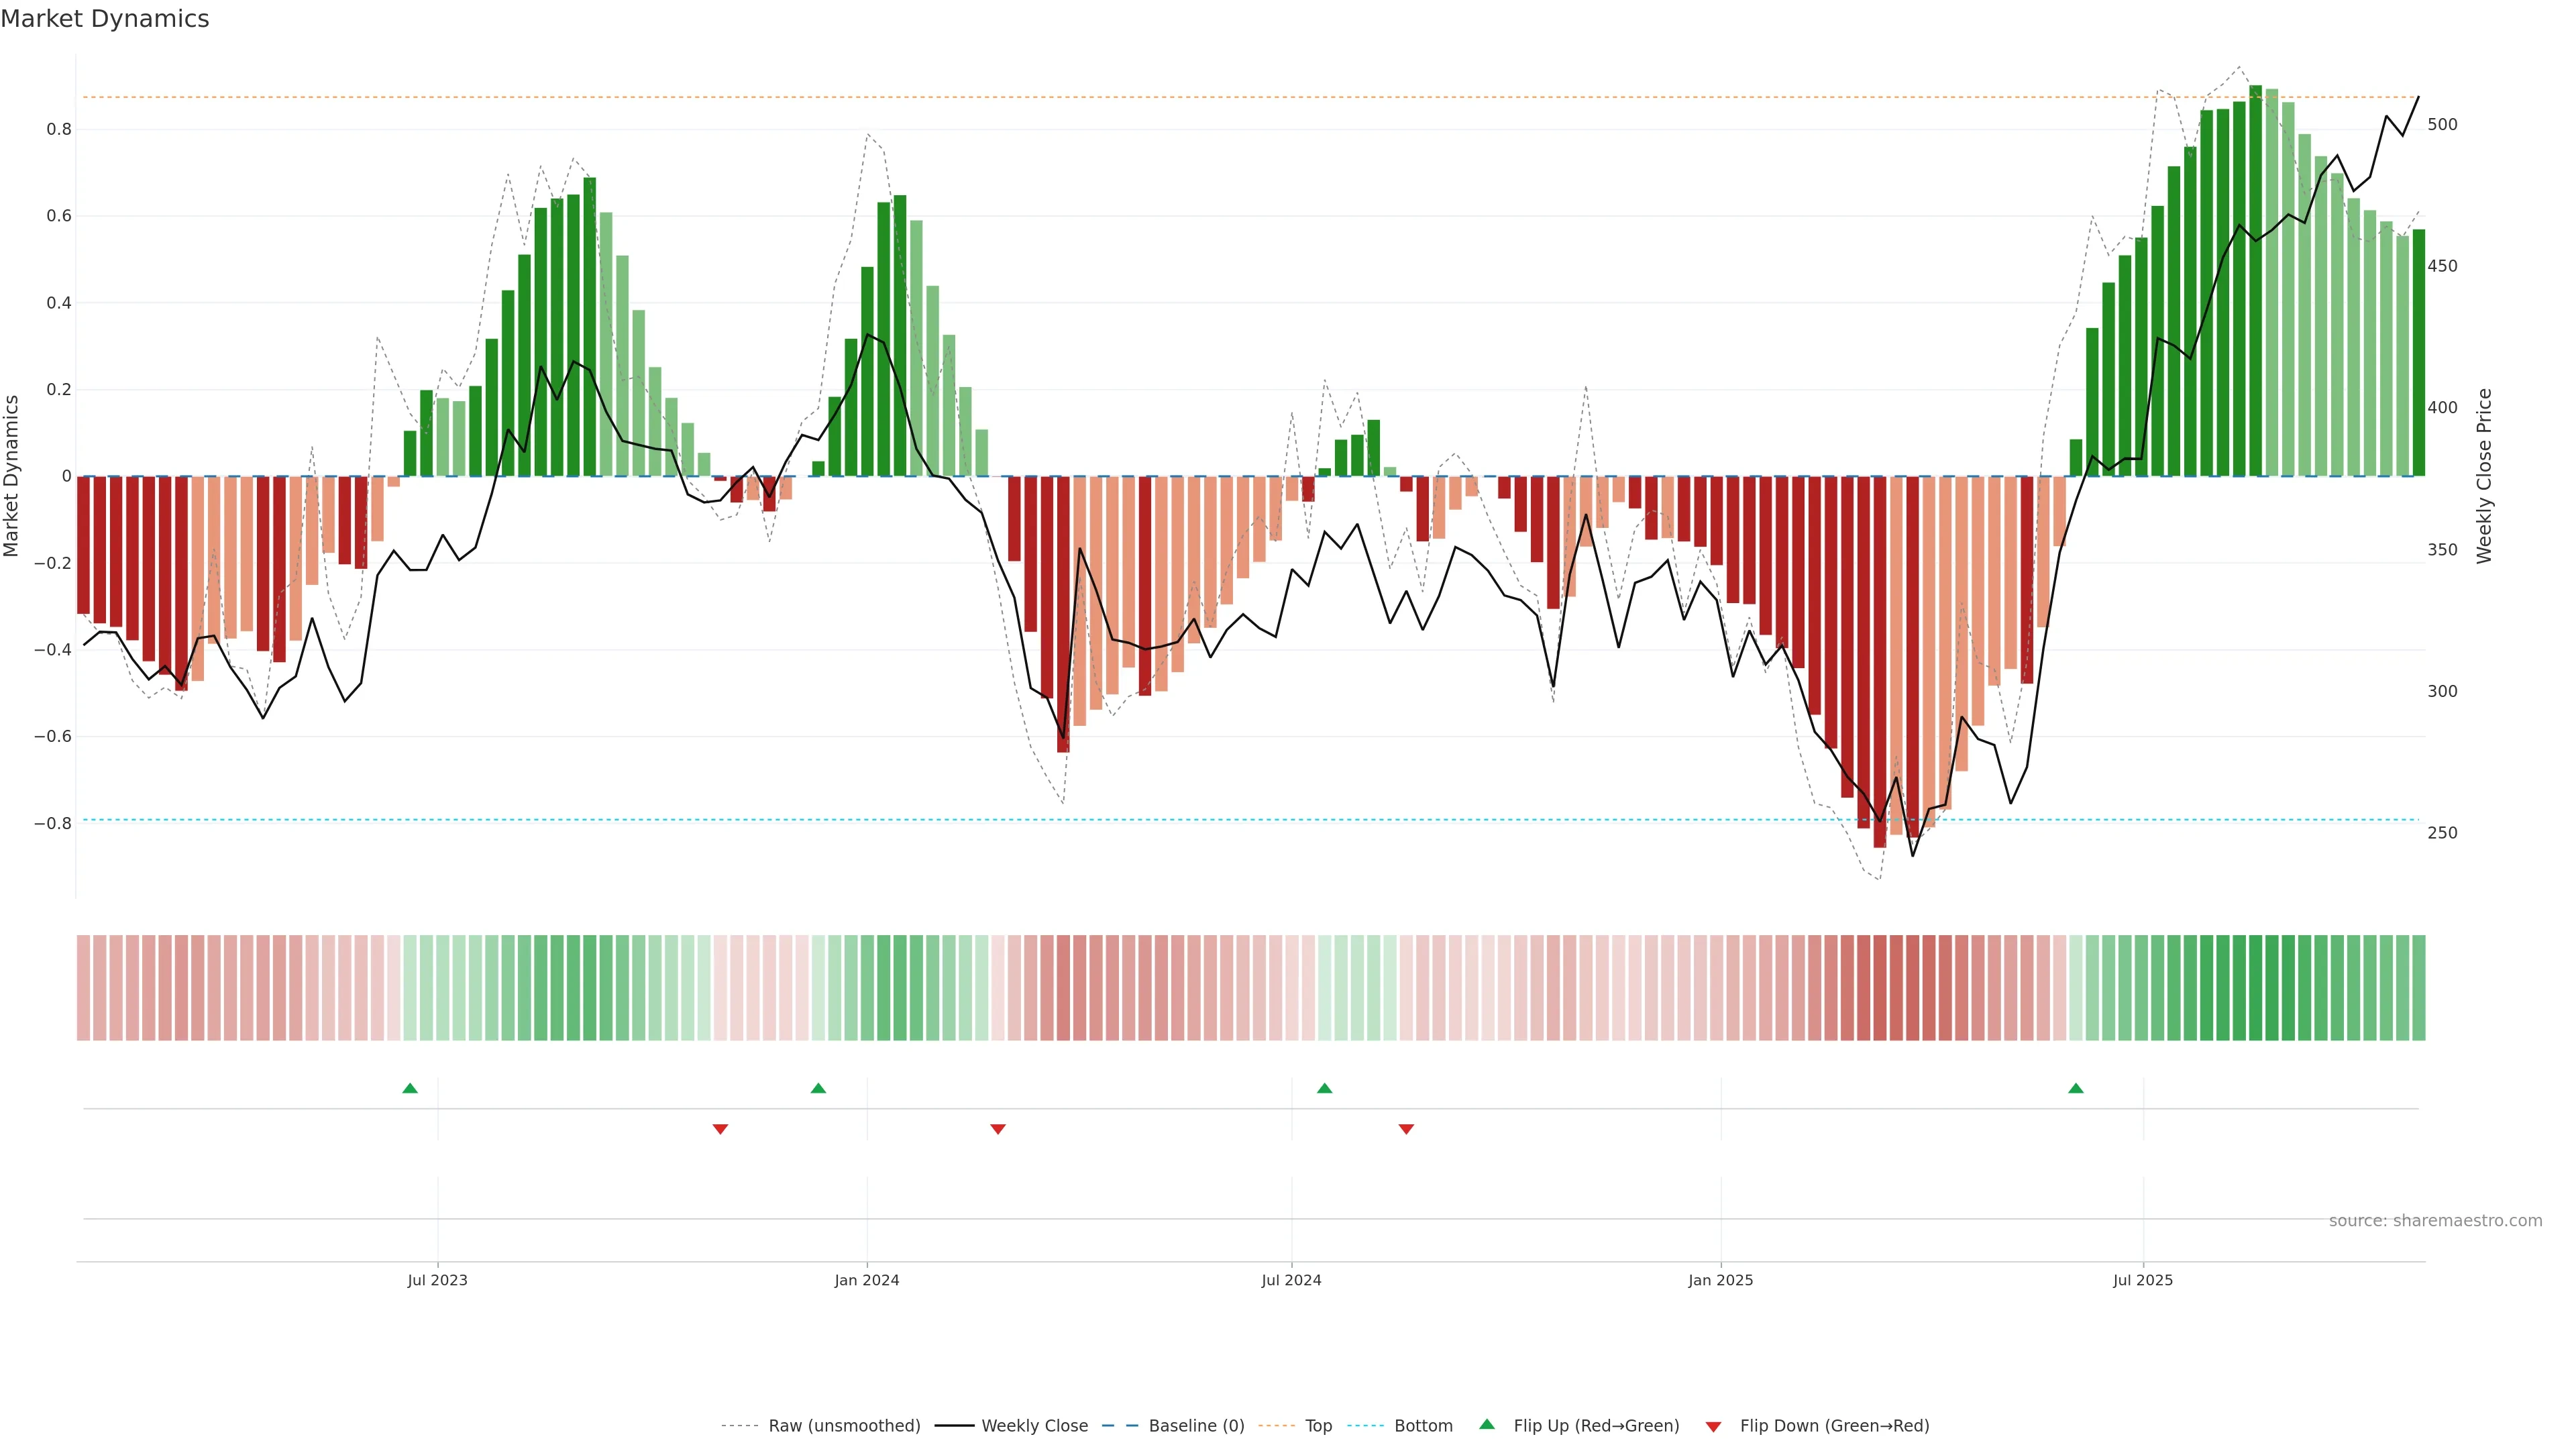The image size is (2576, 1449).
Task: Click the Weekly Close Price axis title
Action: pos(2485,476)
